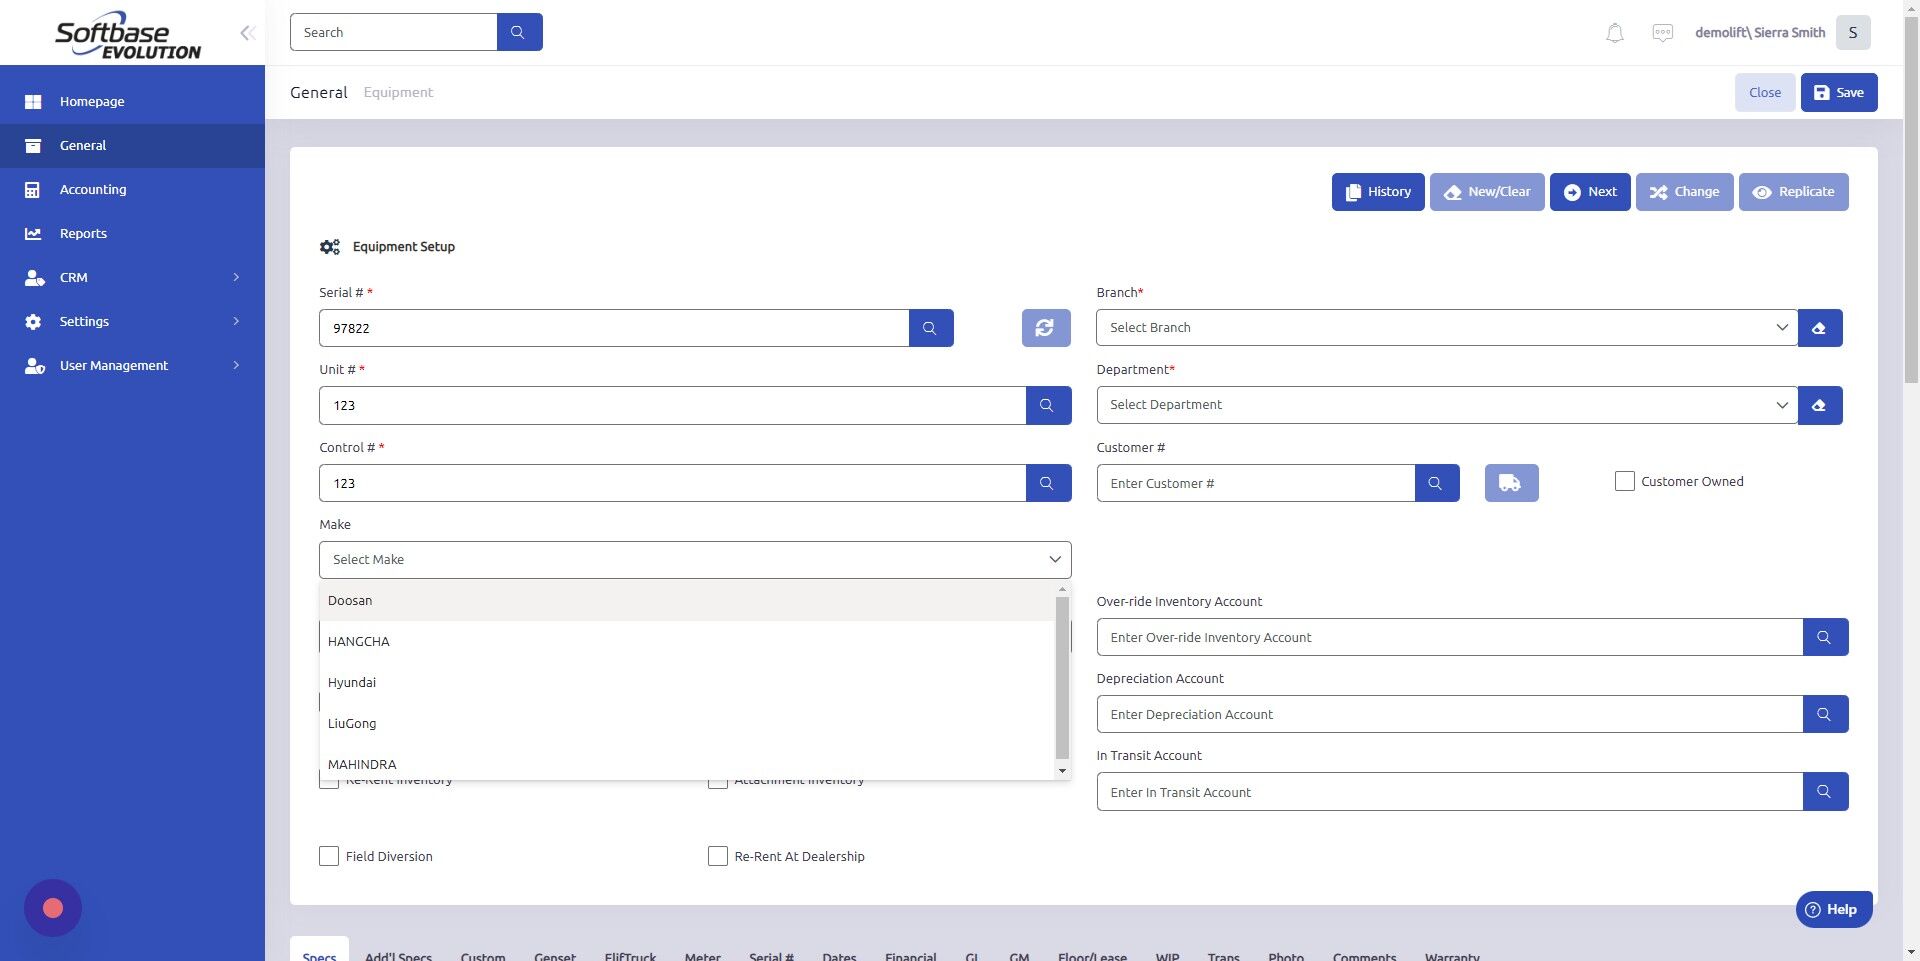Switch to the Financial tab
Viewport: 1920px width, 961px height.
910,956
